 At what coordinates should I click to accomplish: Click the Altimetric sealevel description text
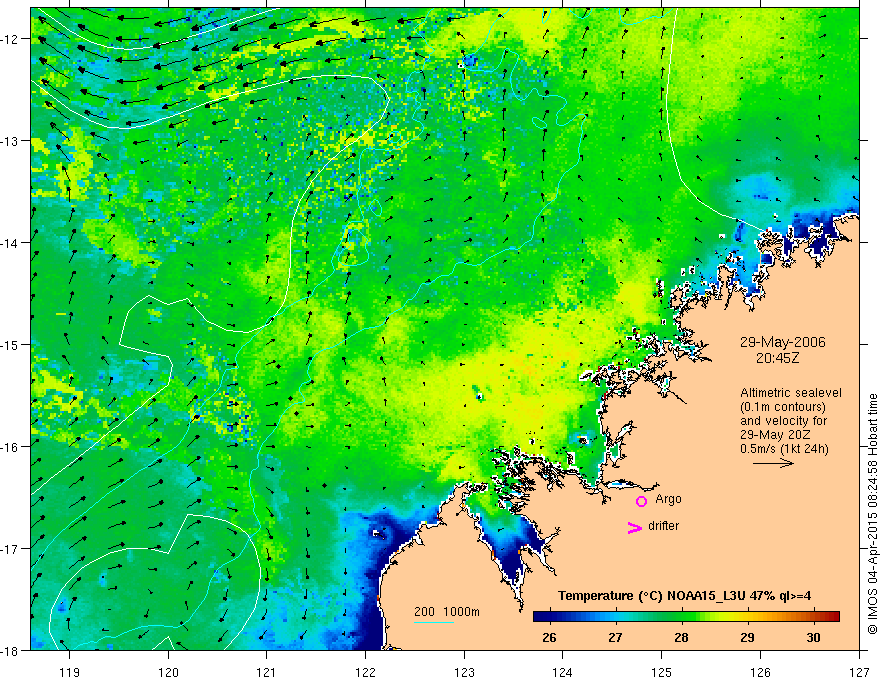tap(791, 393)
